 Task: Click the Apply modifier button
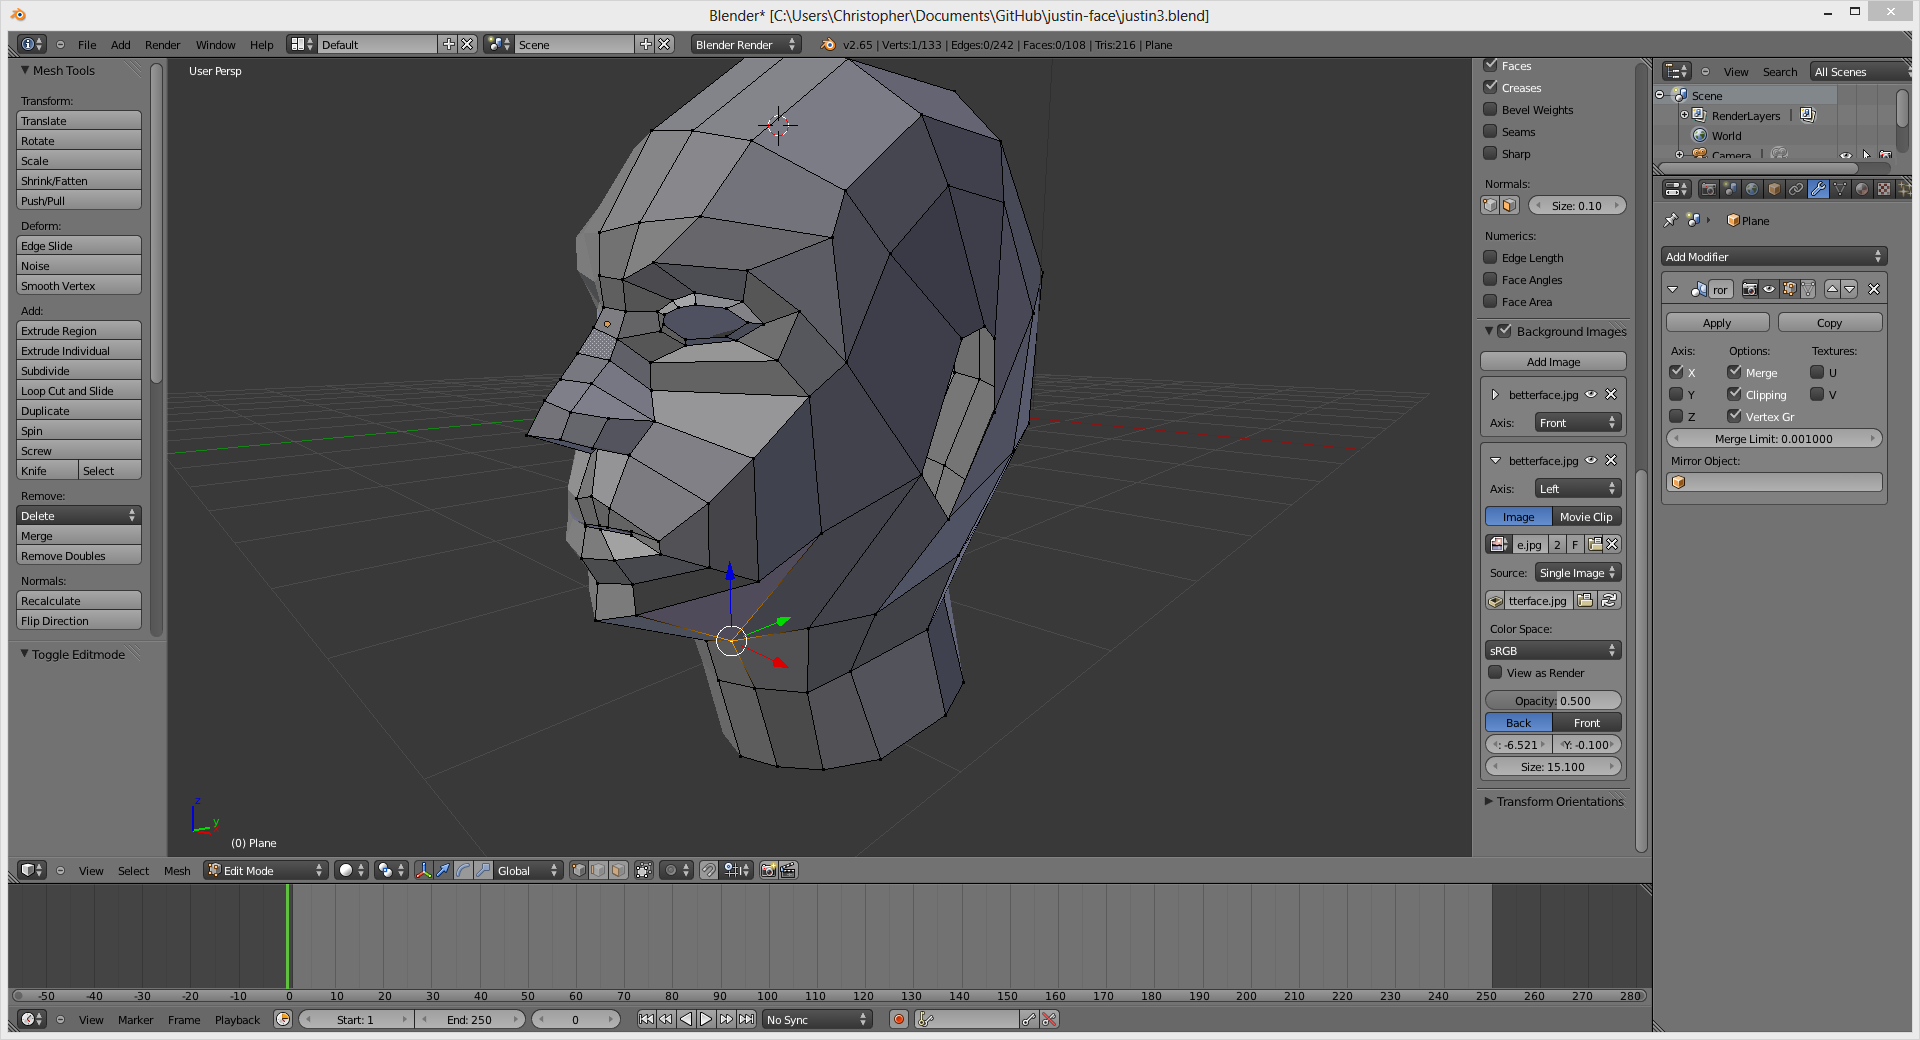point(1717,323)
